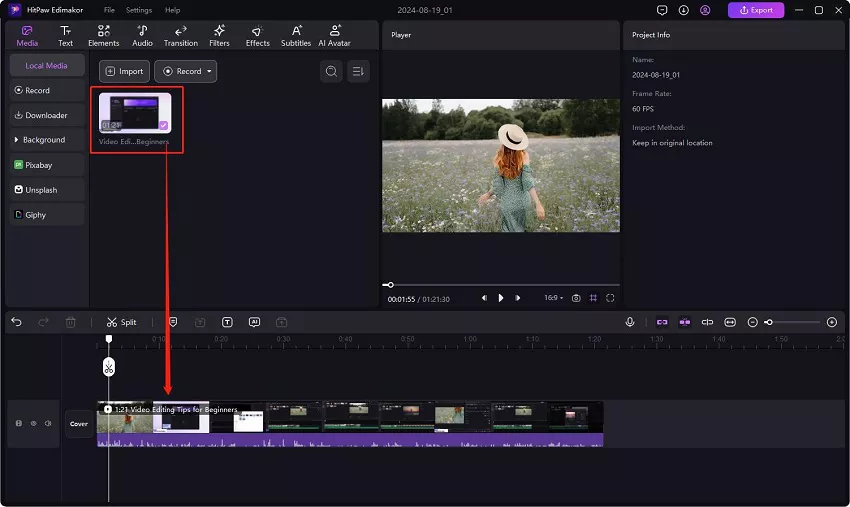Fit the timeline to window width
850x507 pixels.
pos(730,322)
